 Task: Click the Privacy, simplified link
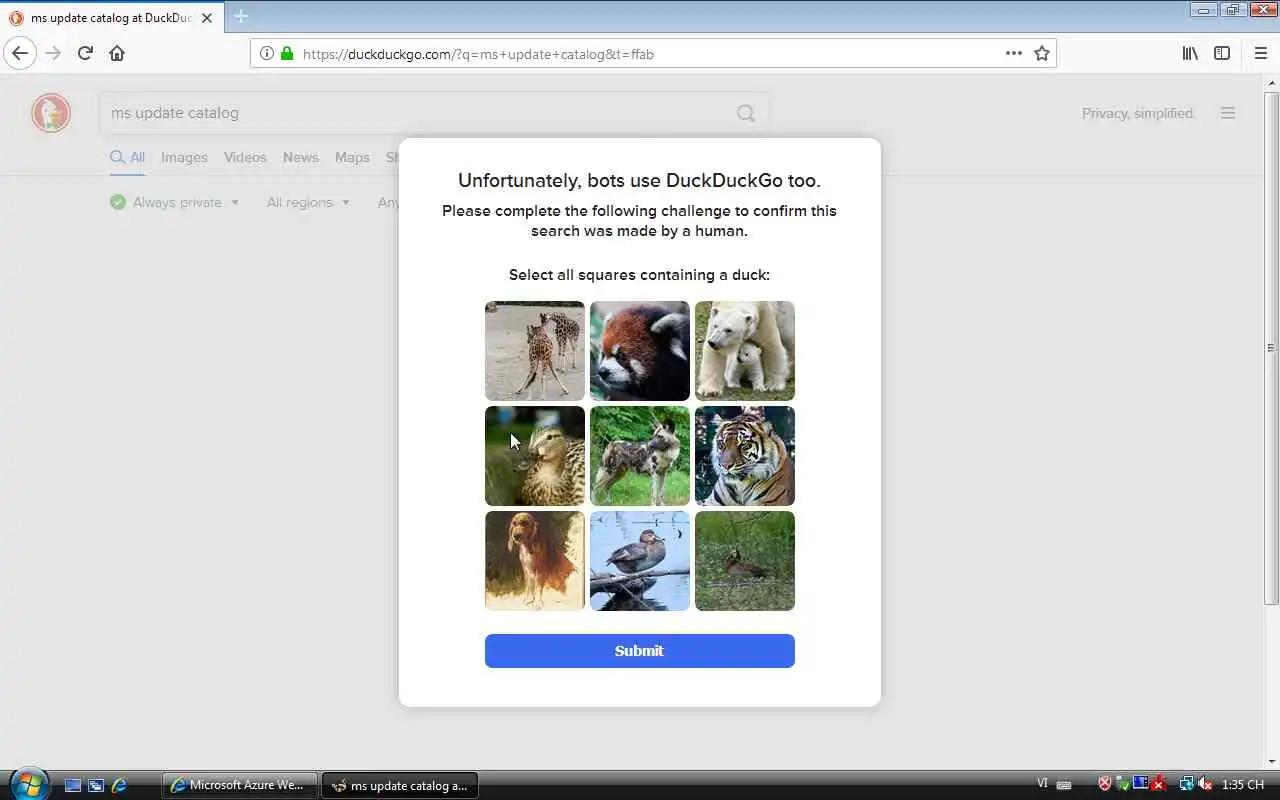(x=1138, y=113)
